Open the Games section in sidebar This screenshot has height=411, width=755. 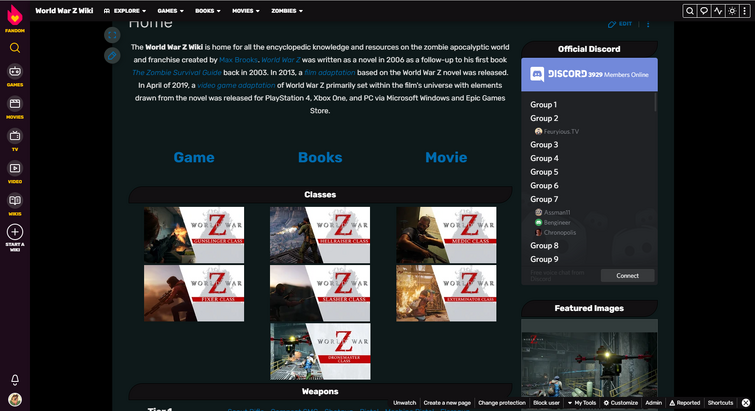pos(15,75)
